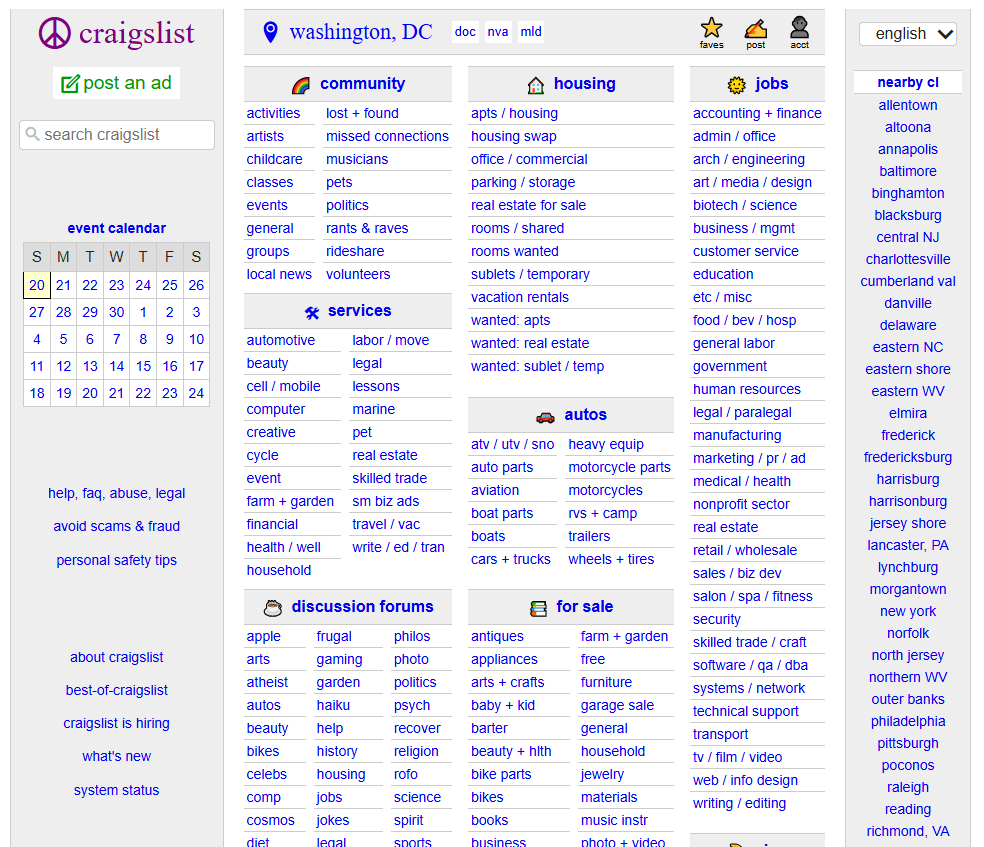Open the nearby cl header
984x847 pixels.
tap(907, 82)
